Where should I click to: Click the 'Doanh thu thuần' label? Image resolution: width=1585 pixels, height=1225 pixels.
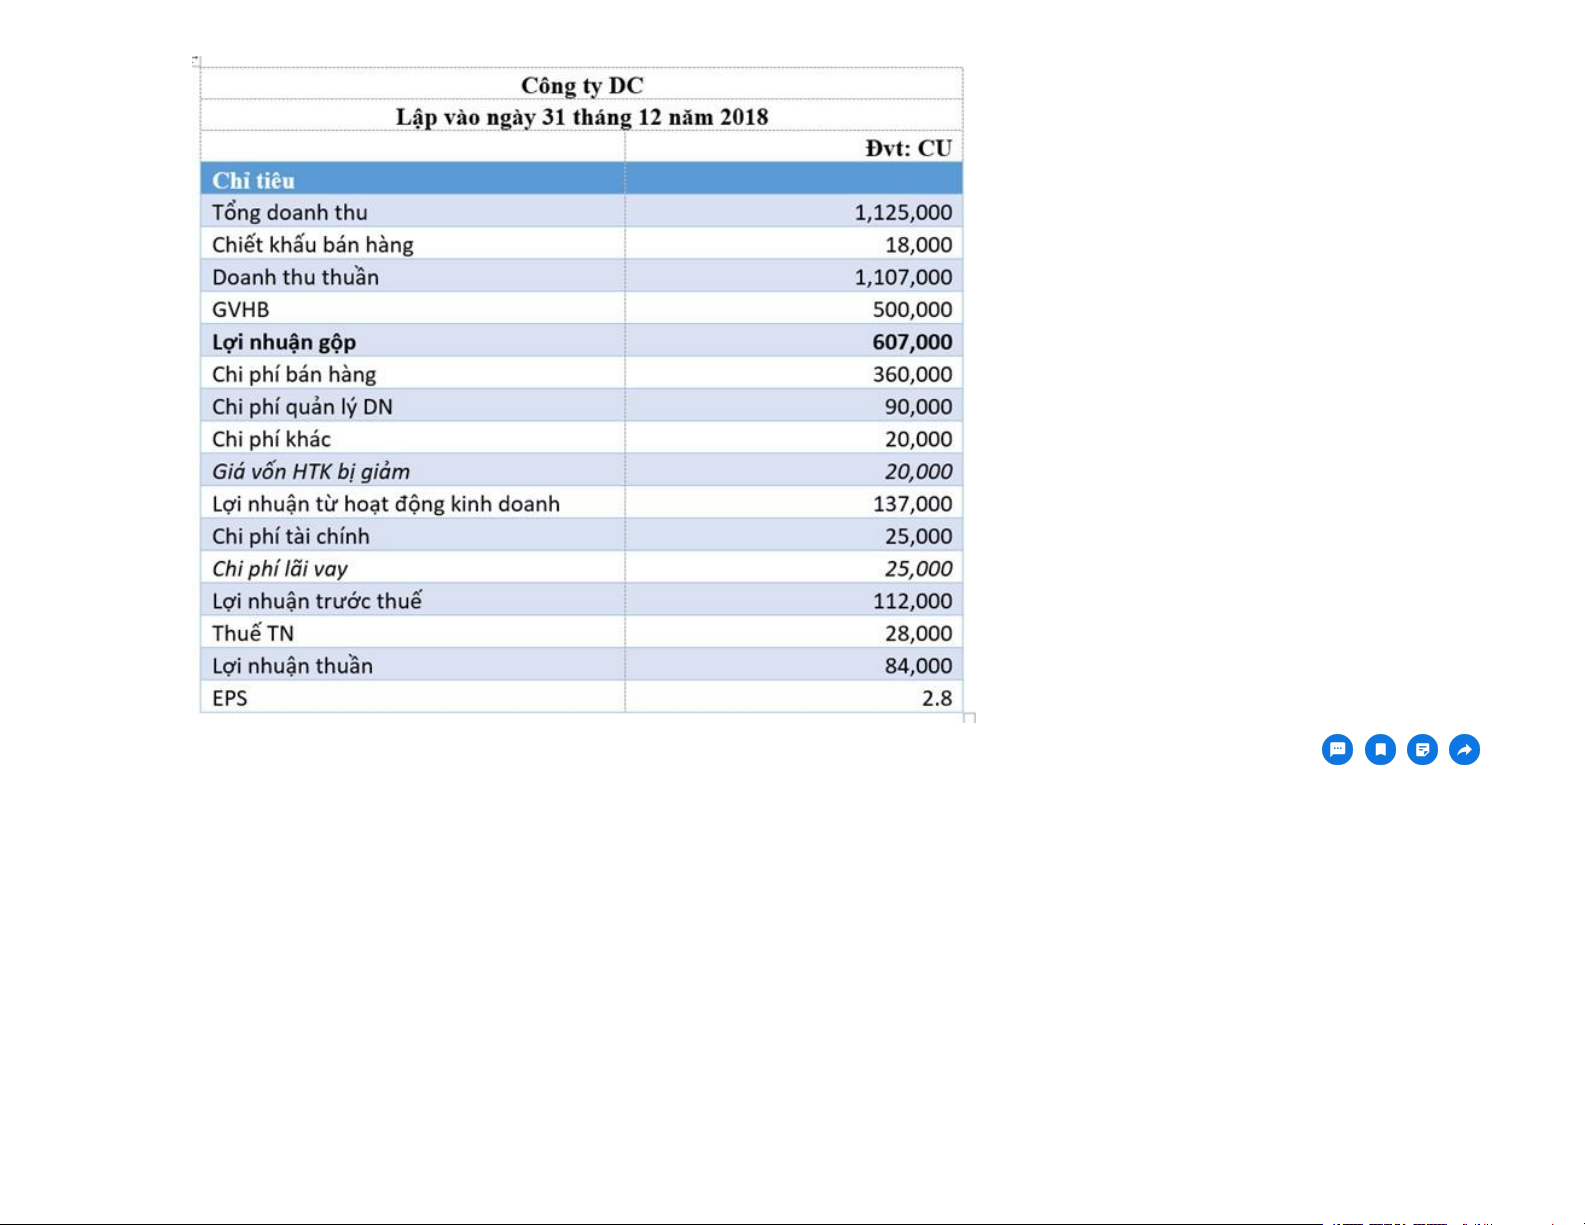click(x=295, y=277)
